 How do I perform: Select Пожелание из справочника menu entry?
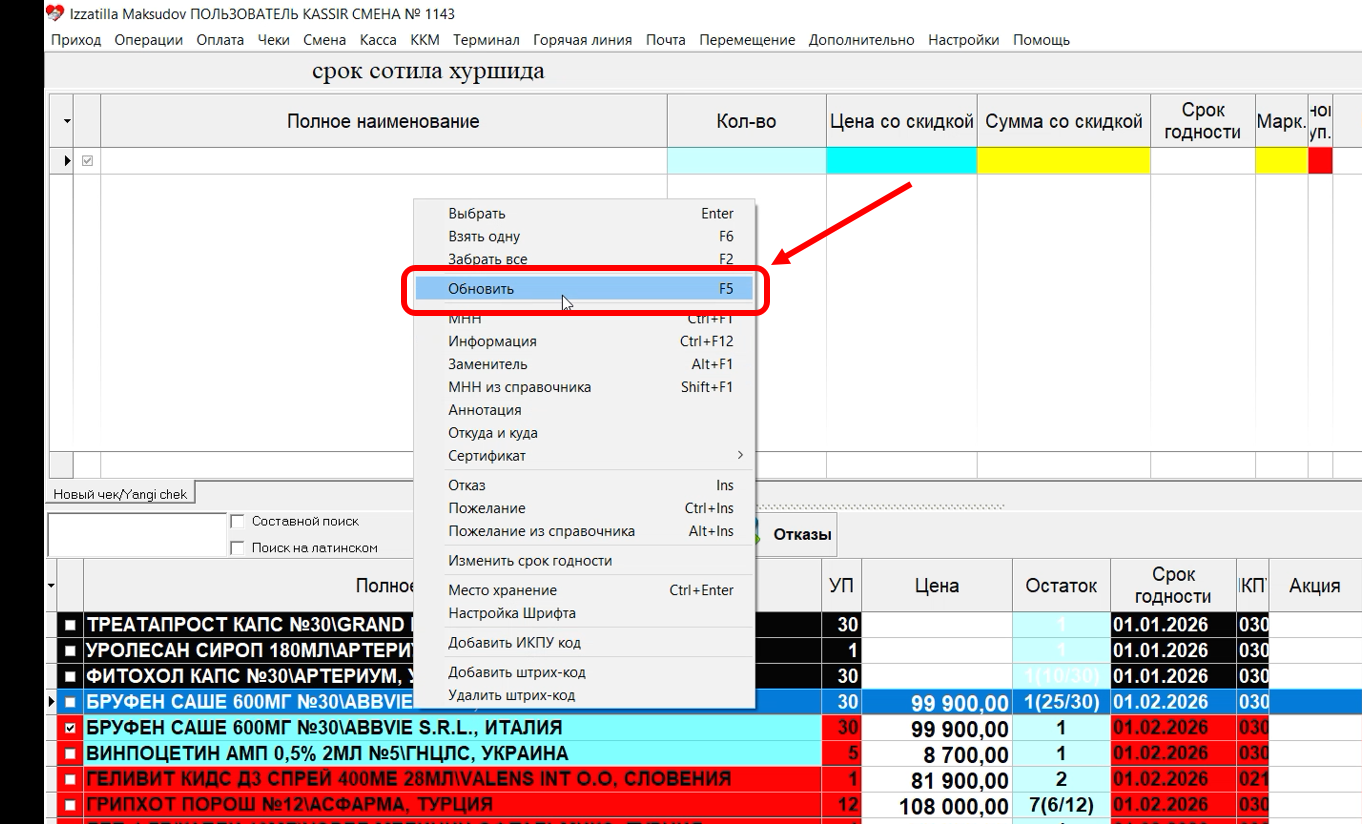584,531
